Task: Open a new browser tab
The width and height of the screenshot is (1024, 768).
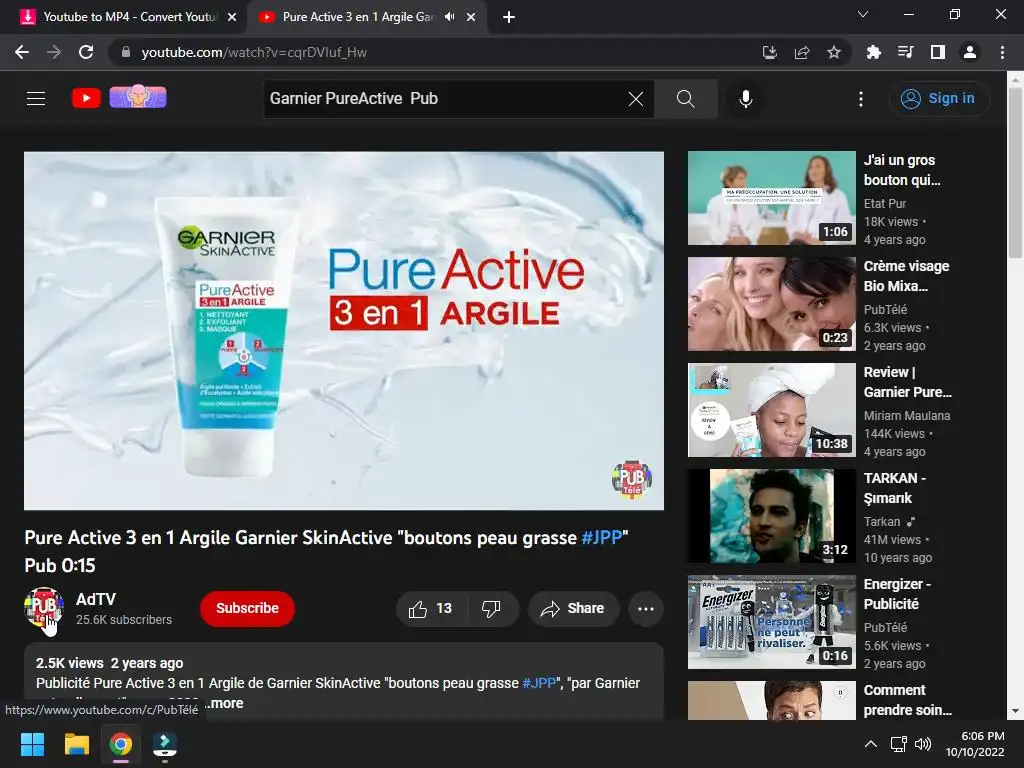Action: [x=509, y=17]
